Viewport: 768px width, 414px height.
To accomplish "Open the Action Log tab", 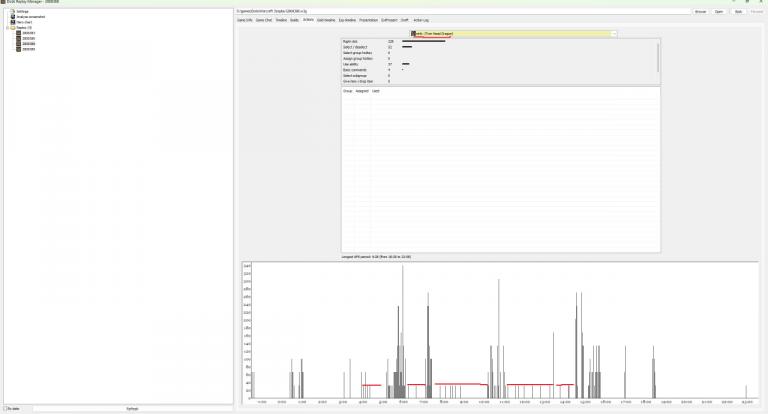I will click(x=421, y=20).
